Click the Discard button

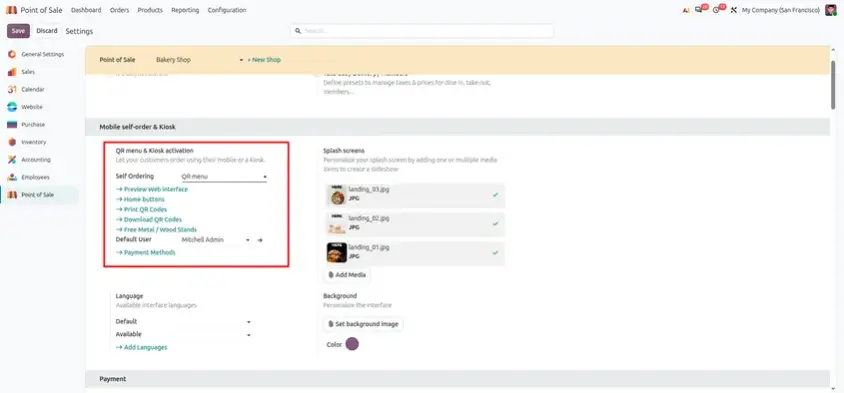click(47, 31)
